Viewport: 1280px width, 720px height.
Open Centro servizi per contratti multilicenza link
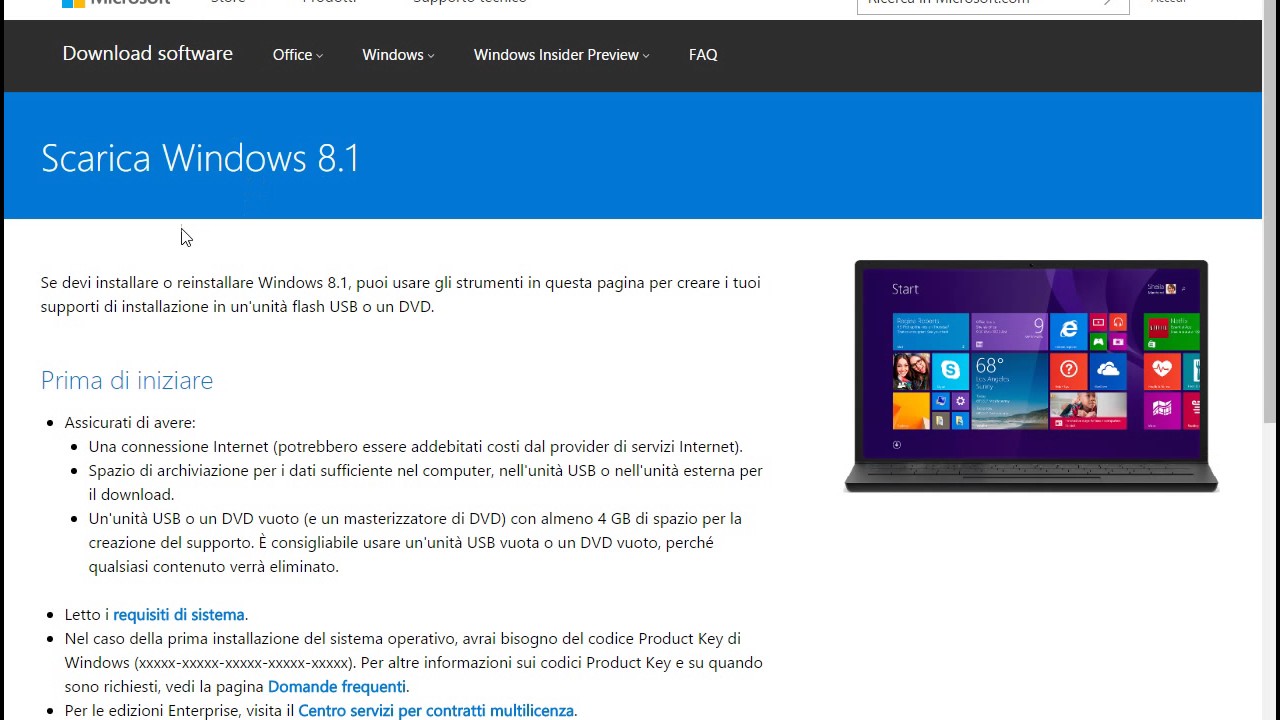point(436,710)
